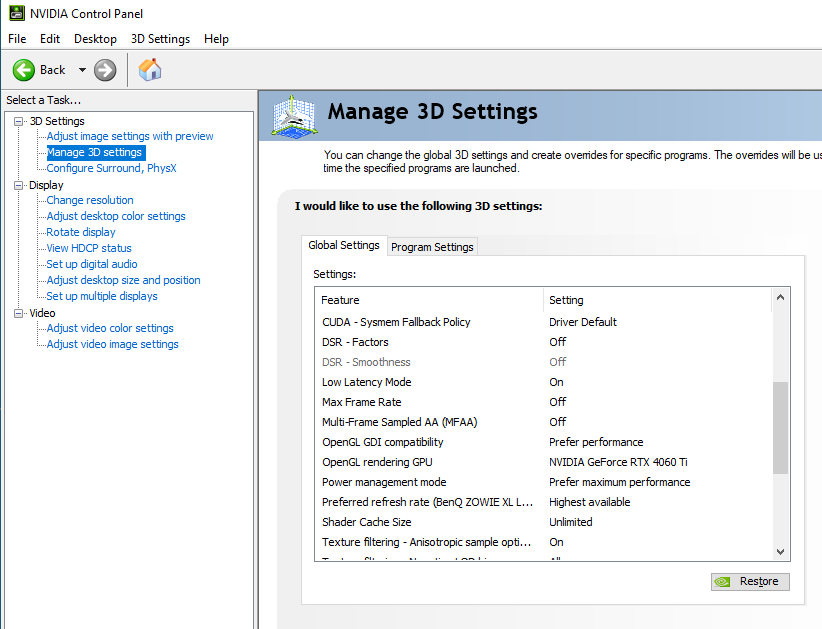Open Adjust image settings with preview
822x629 pixels.
130,136
